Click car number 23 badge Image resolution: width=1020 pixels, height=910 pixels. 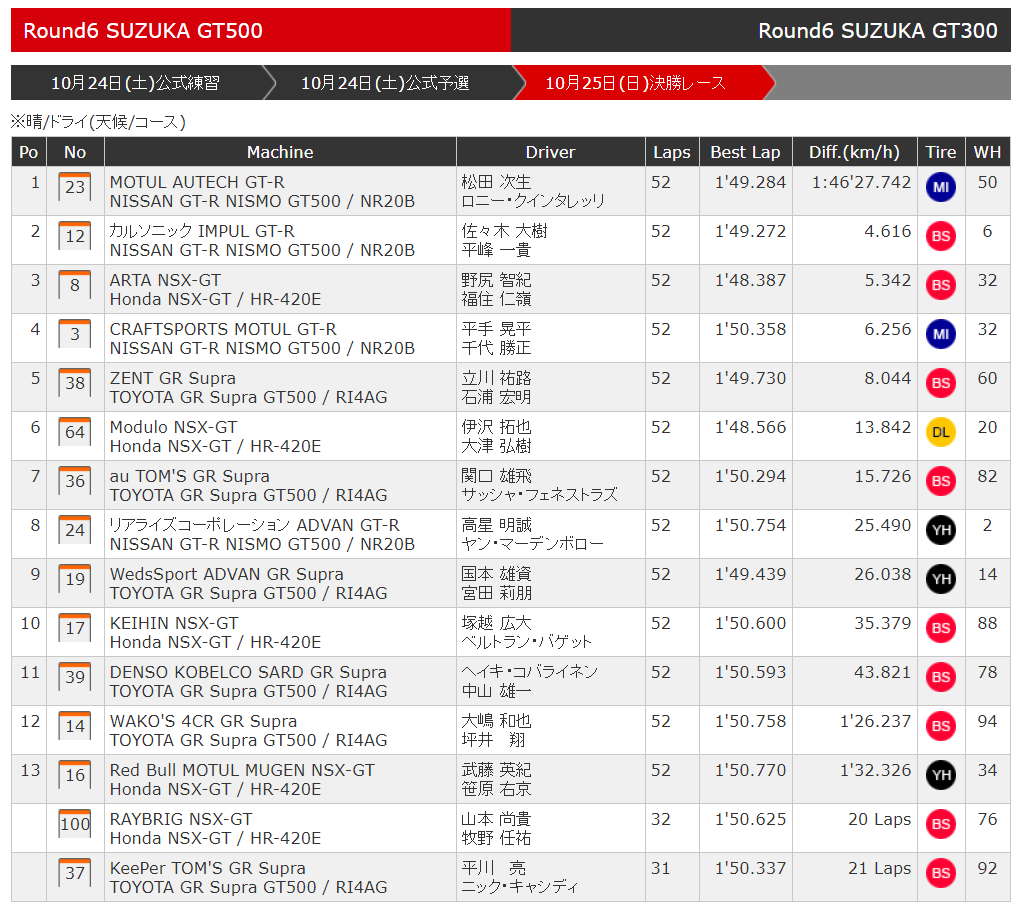tap(75, 187)
